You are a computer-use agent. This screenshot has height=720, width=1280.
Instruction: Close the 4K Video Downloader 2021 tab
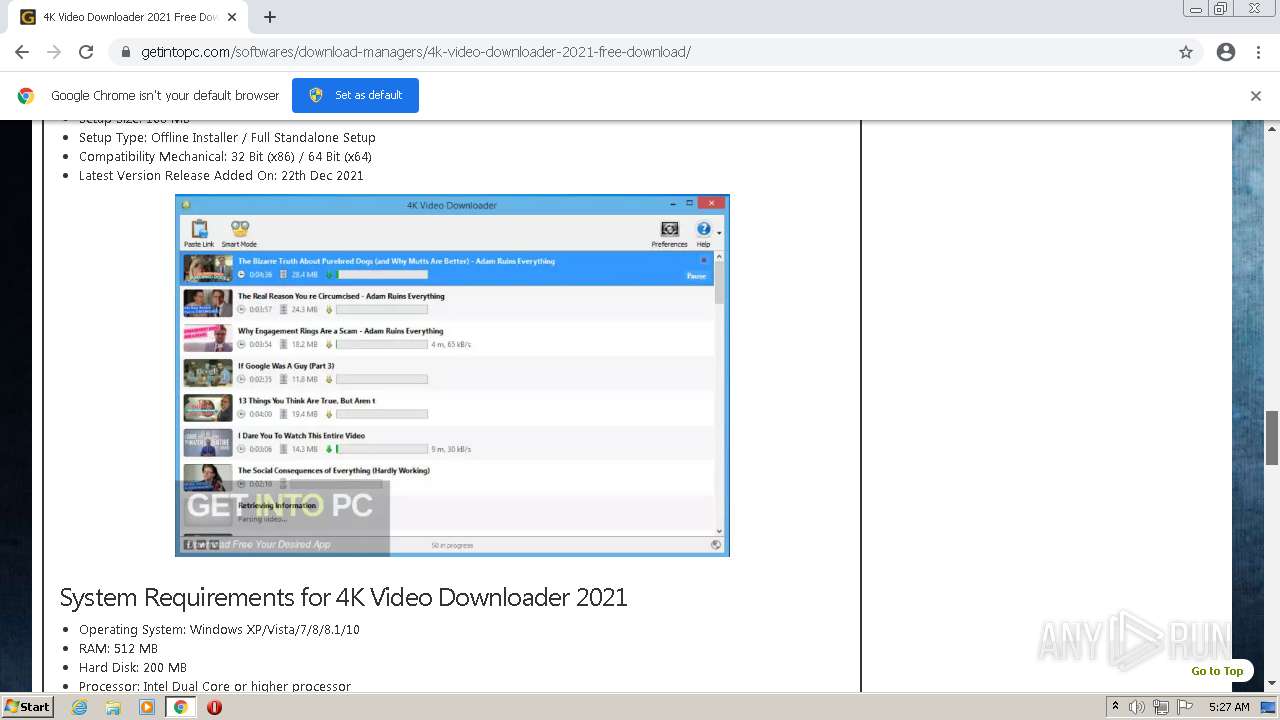pyautogui.click(x=232, y=17)
